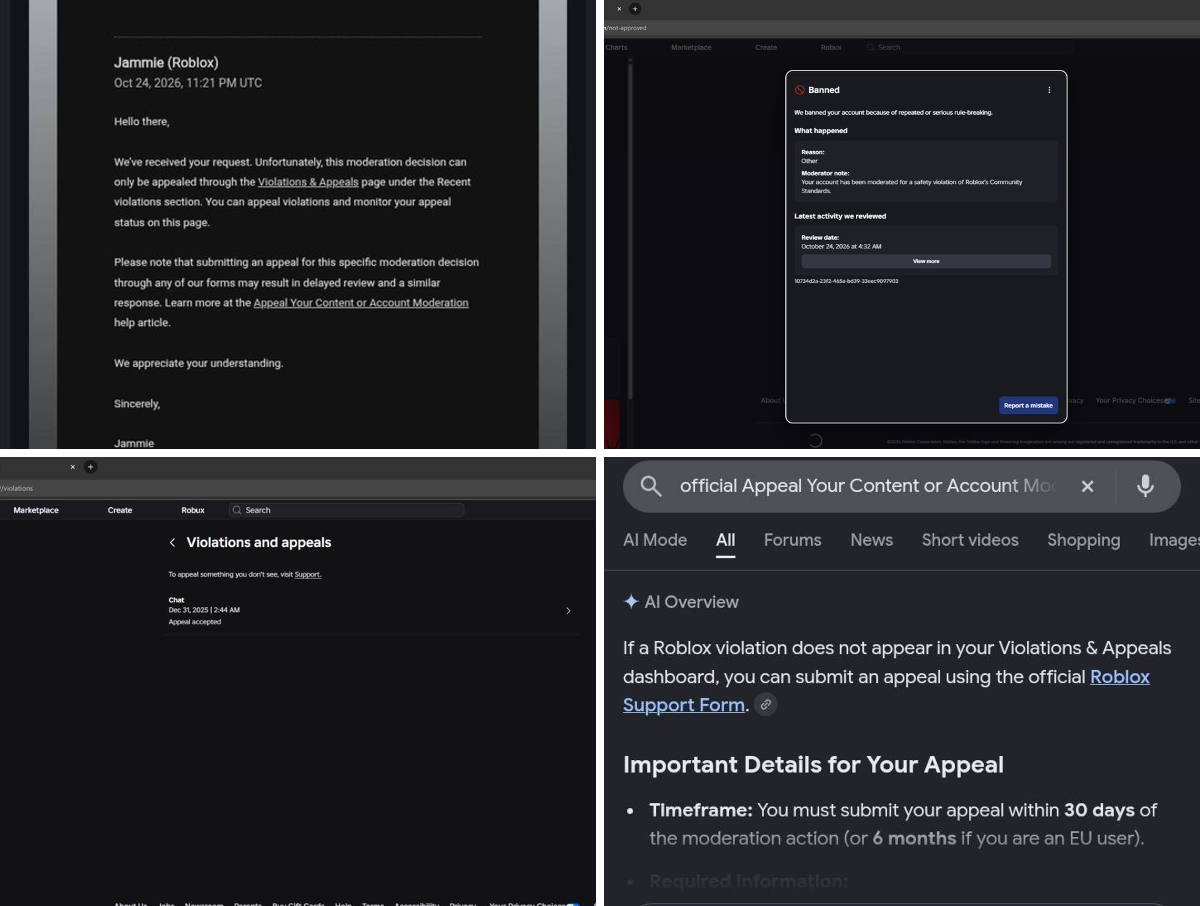Click into the Google search query text
Viewport: 1200px width, 906px height.
867,486
